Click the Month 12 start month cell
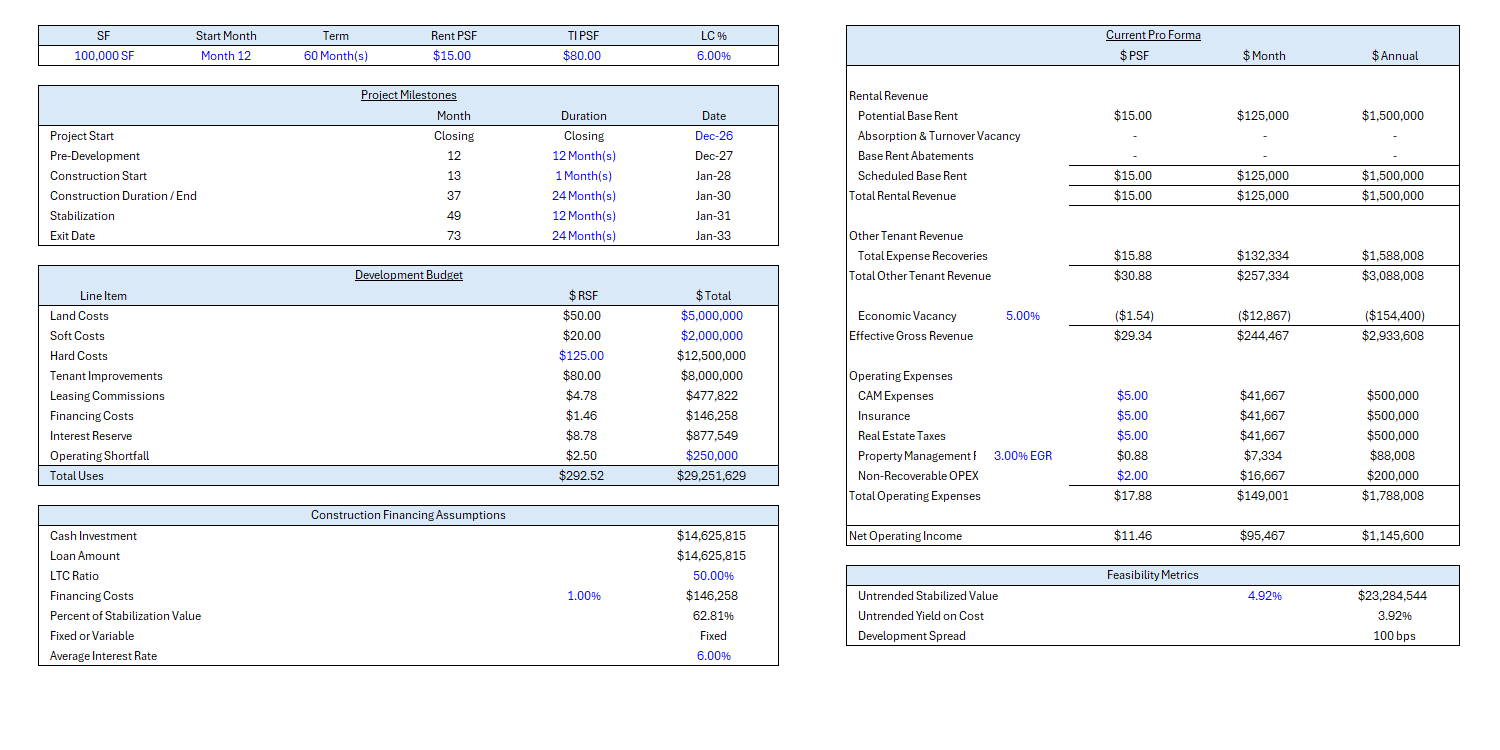 pyautogui.click(x=226, y=56)
